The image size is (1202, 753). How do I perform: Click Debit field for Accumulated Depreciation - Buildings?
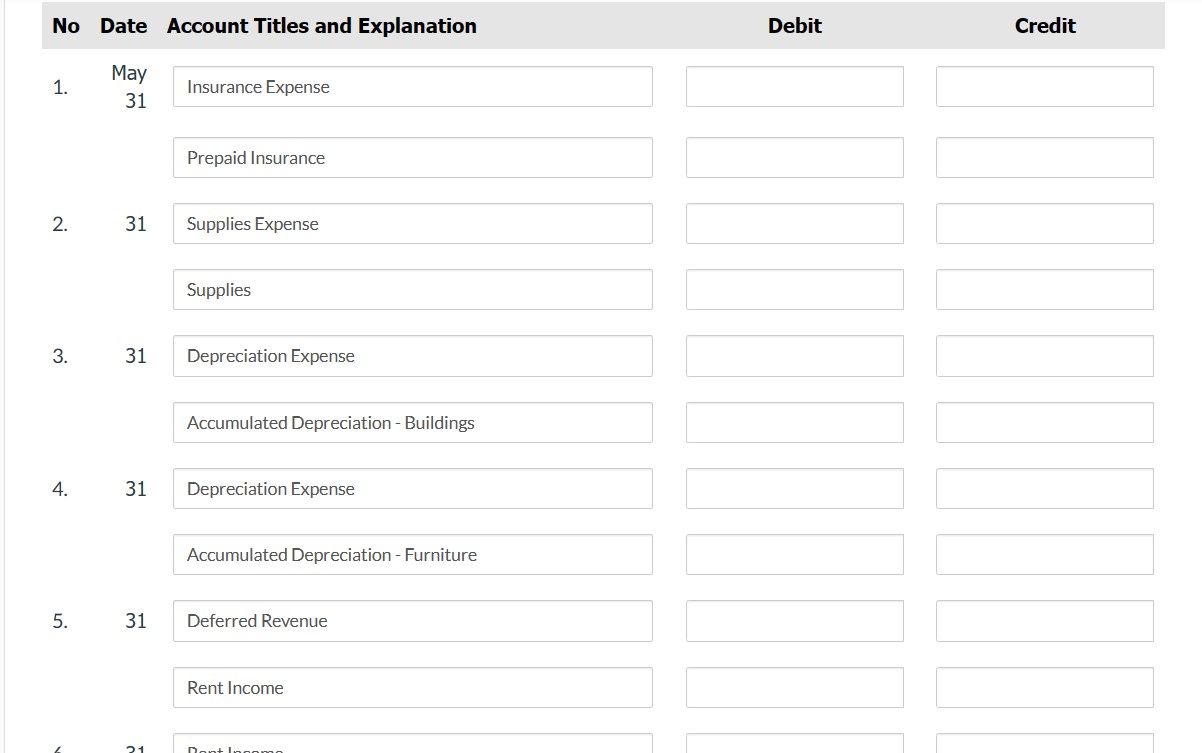pos(795,423)
